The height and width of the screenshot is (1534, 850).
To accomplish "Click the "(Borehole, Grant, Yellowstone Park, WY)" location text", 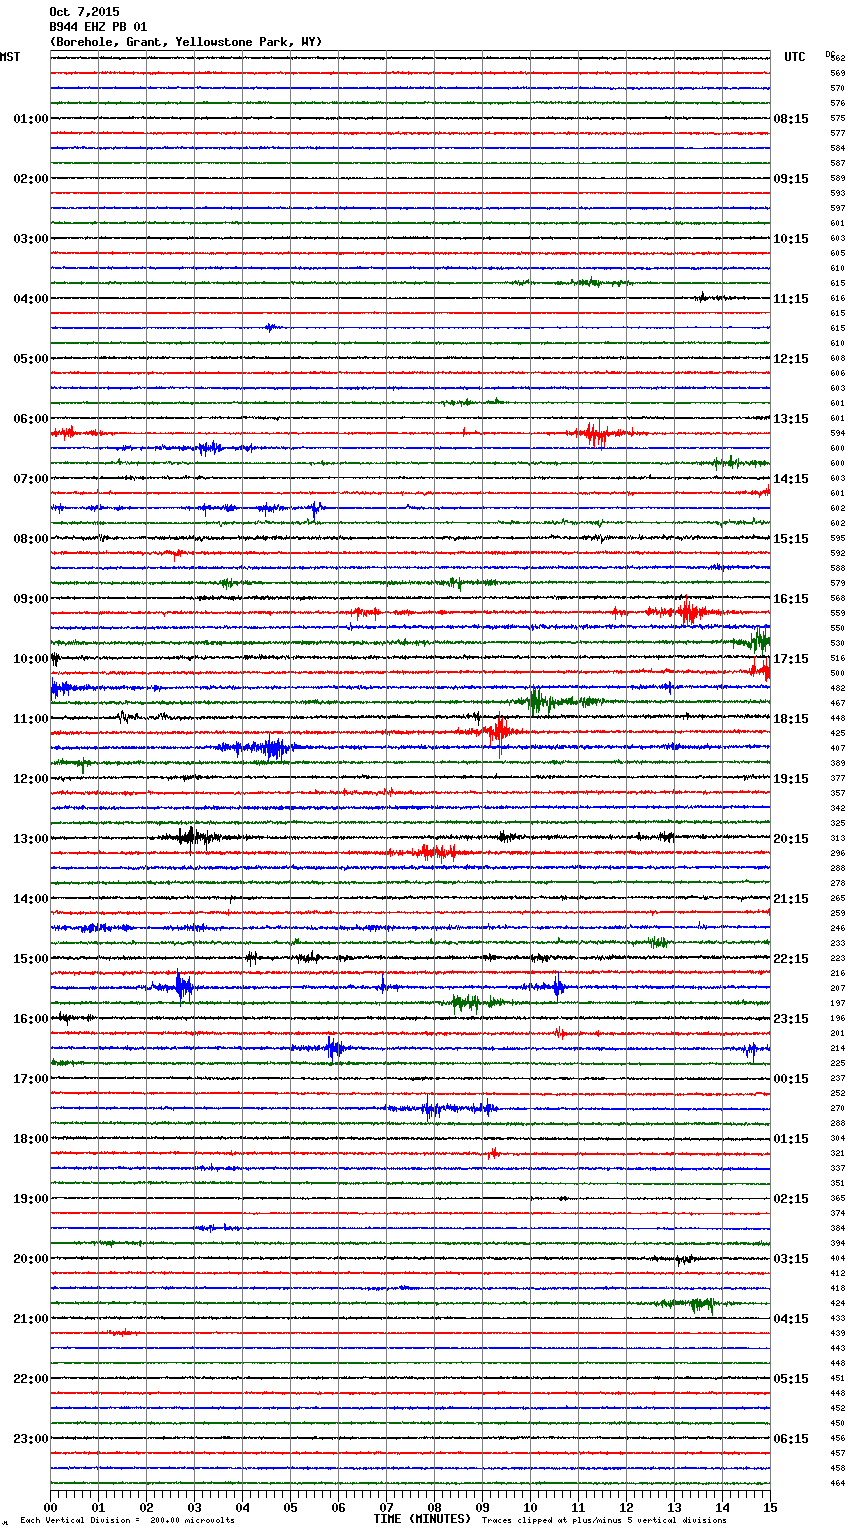I will (186, 42).
